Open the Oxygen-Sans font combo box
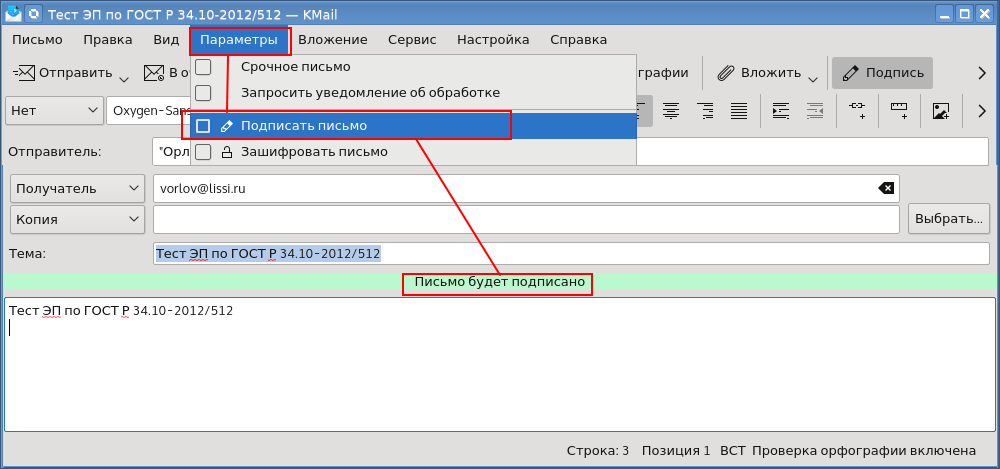The height and width of the screenshot is (469, 1000). (148, 110)
